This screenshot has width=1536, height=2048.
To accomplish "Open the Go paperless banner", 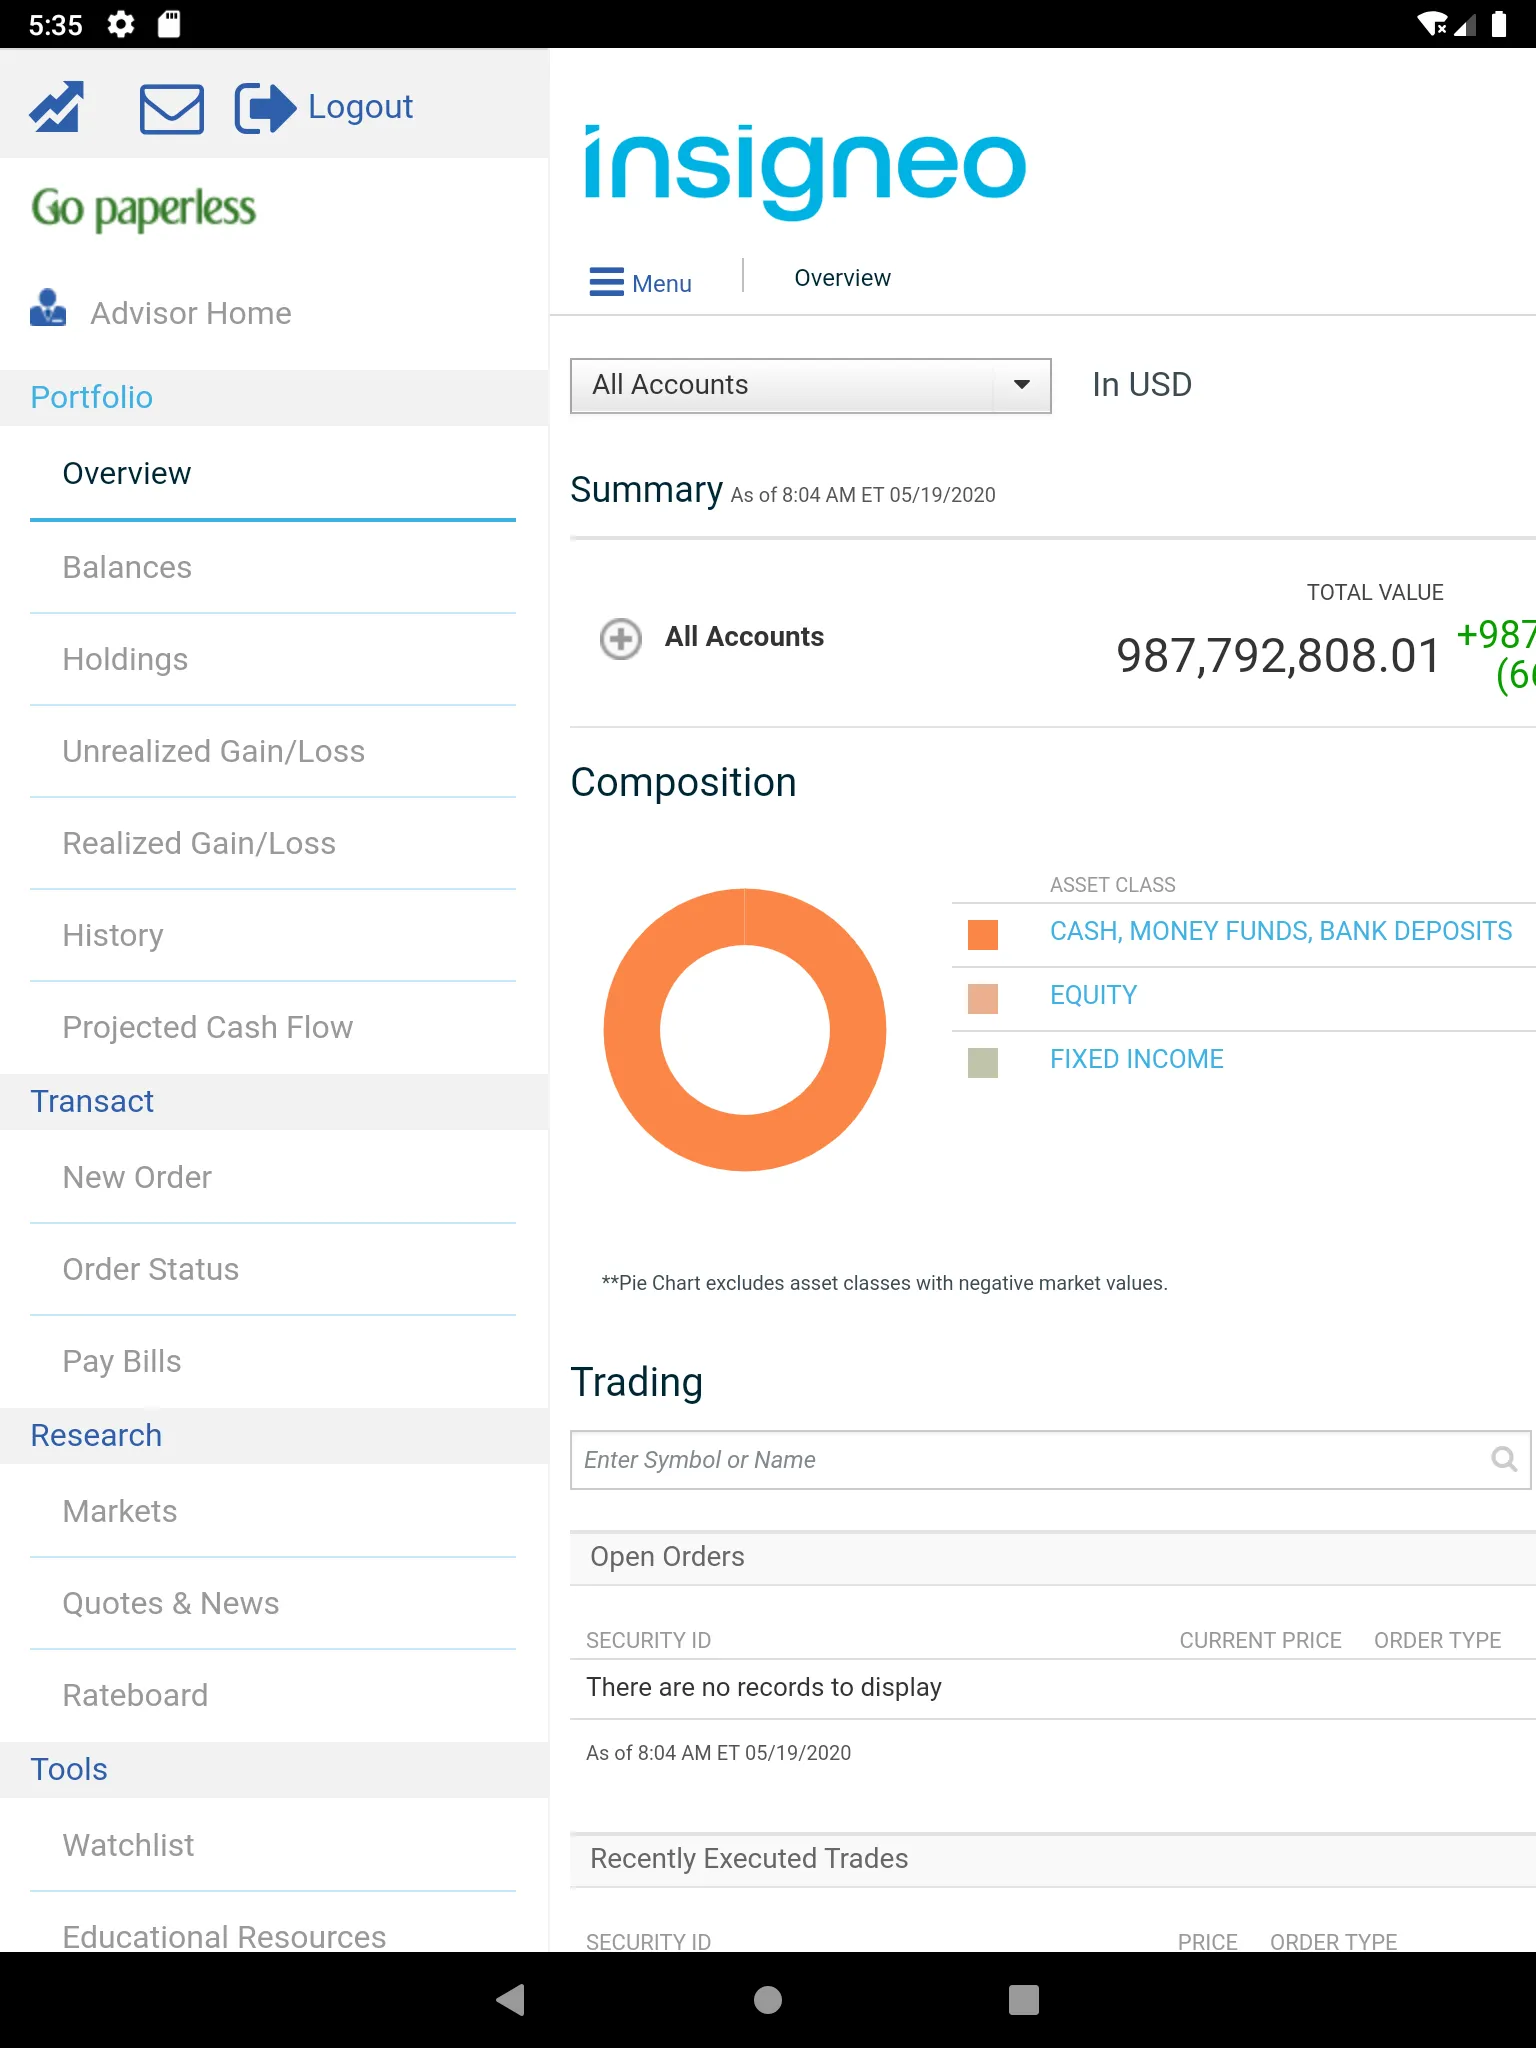I will [143, 209].
